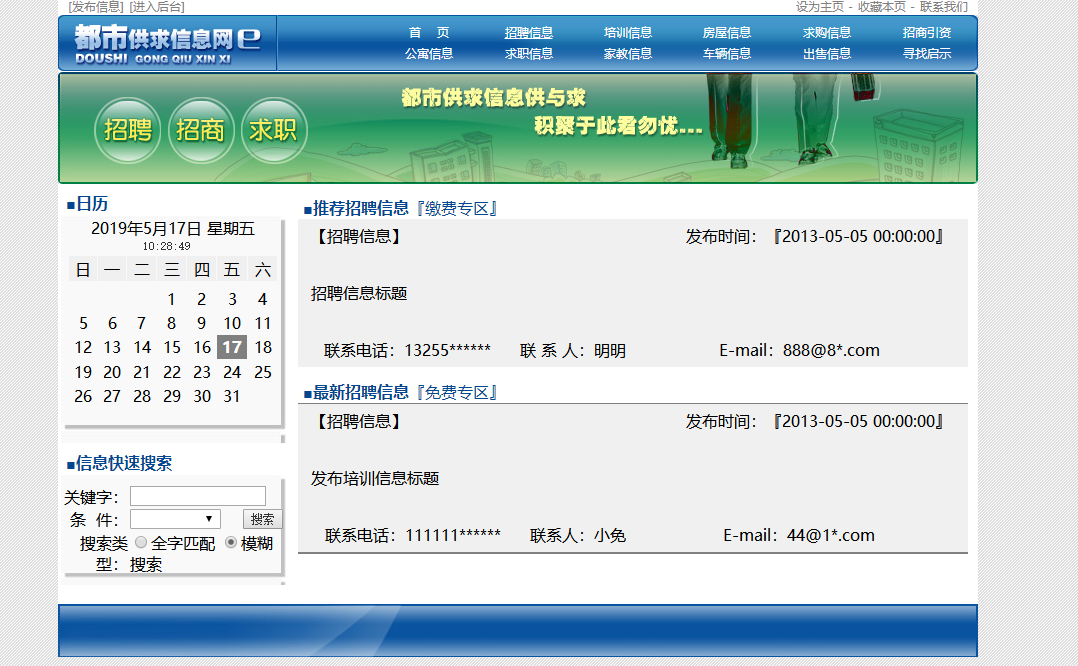
Task: Click the round 求职 banner button
Action: (274, 130)
